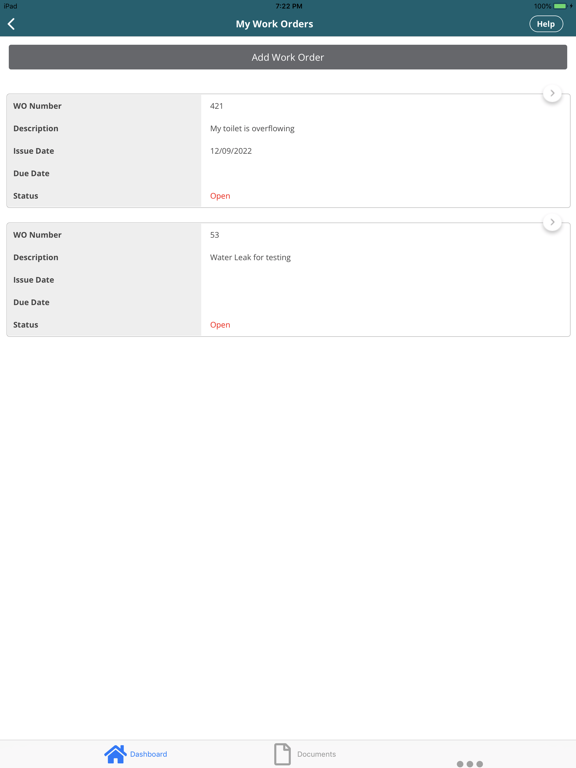Click the iPad label in status bar
The height and width of the screenshot is (768, 576).
pos(10,6)
